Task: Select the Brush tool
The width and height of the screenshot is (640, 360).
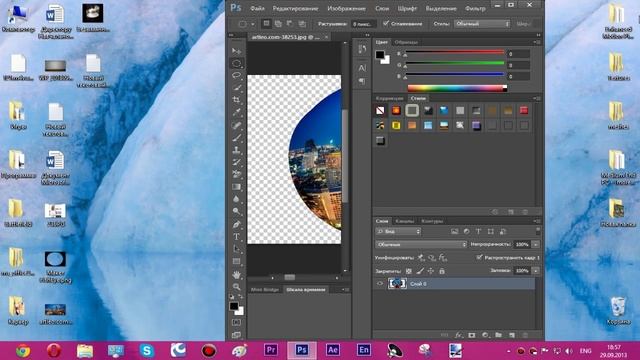Action: click(x=236, y=138)
